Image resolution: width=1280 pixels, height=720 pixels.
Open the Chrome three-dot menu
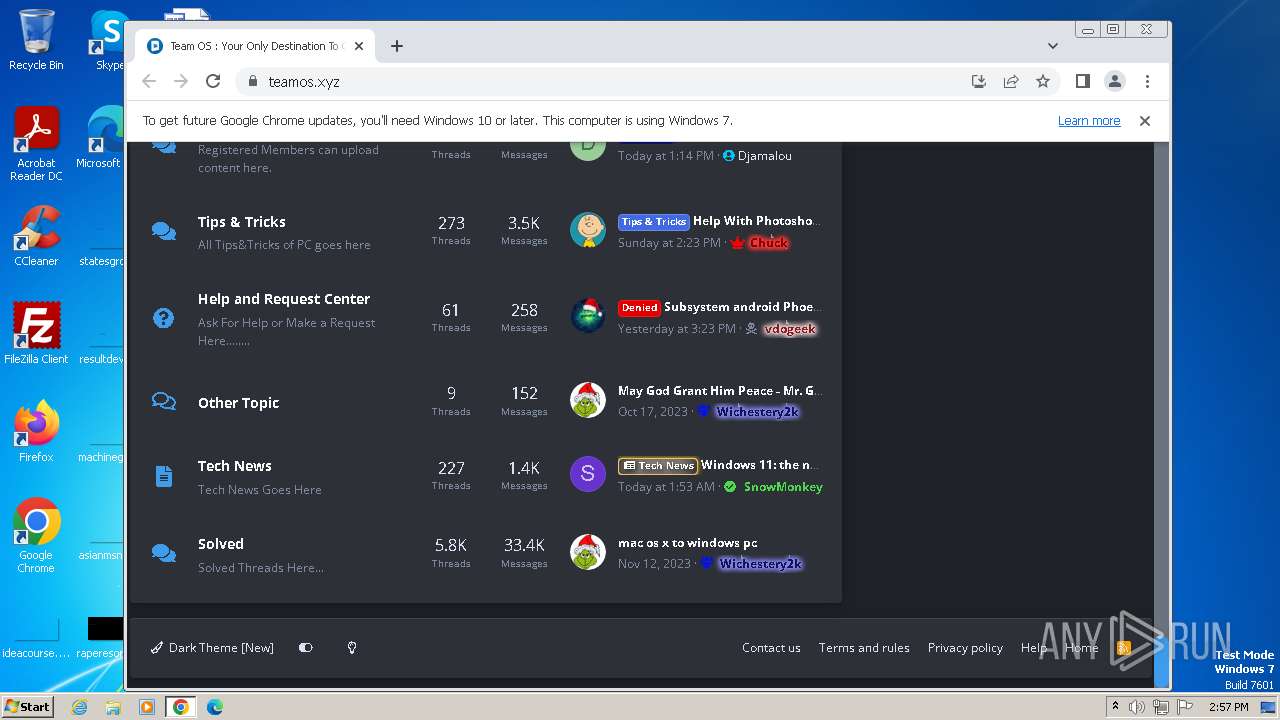tap(1147, 82)
